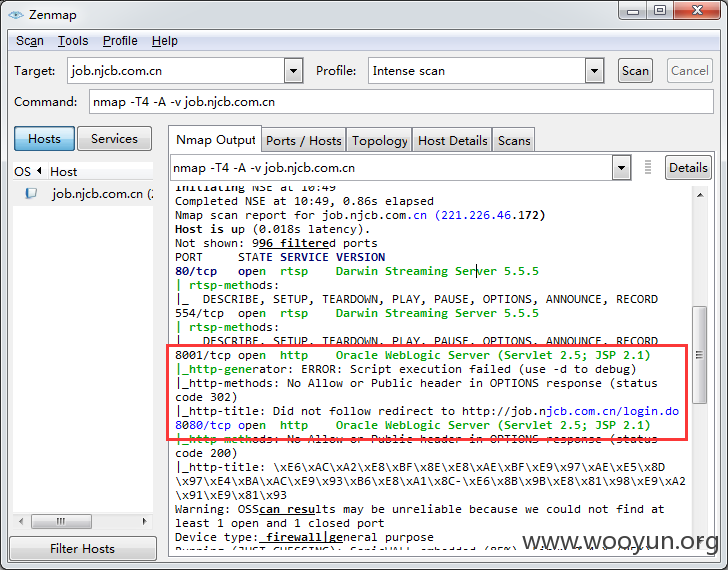Click the host OS icon beside job.njcb.com.cn
Image resolution: width=728 pixels, height=570 pixels.
click(31, 193)
